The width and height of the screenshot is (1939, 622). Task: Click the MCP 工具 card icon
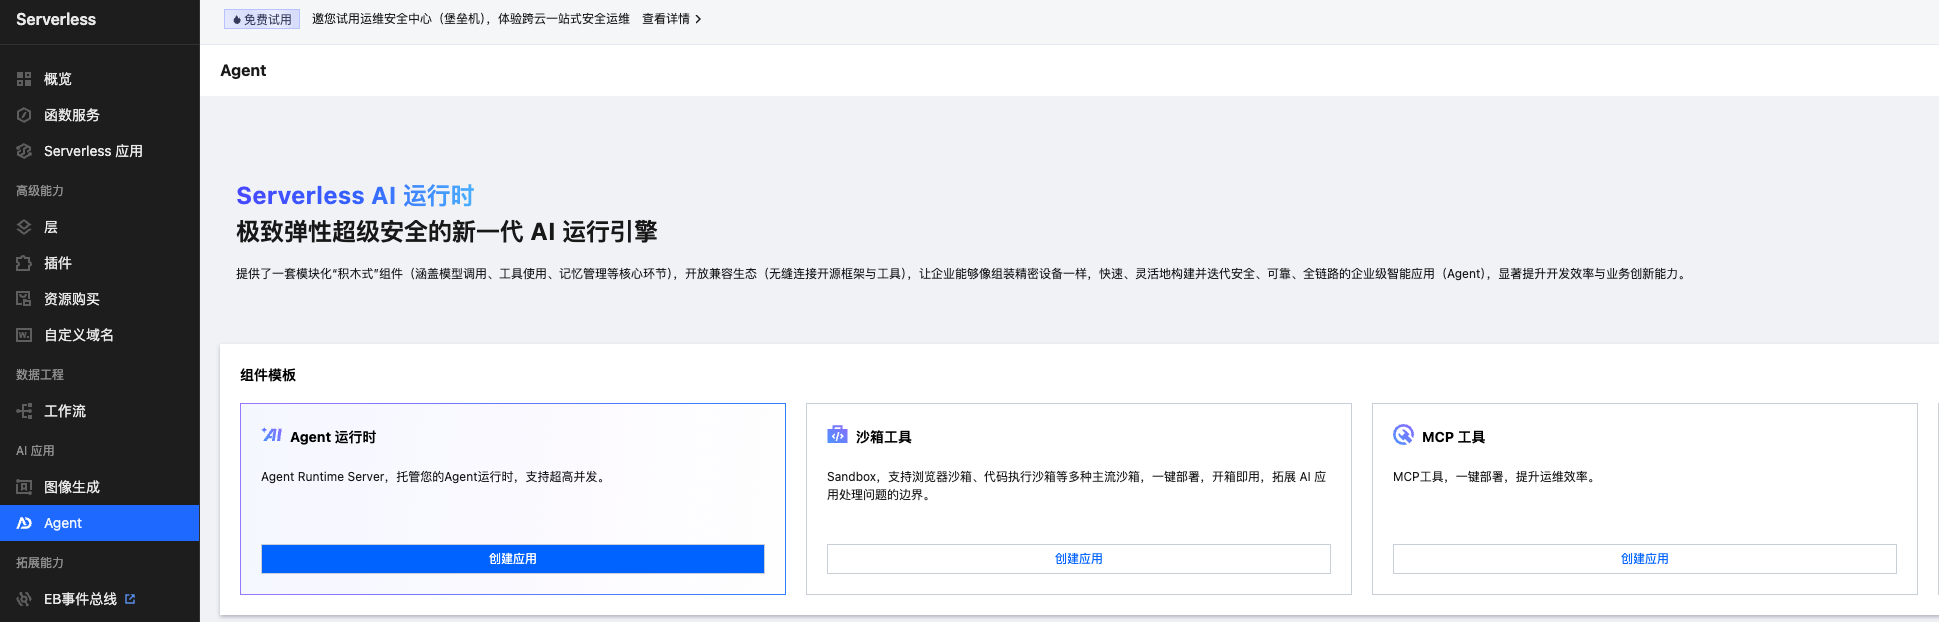pyautogui.click(x=1403, y=435)
